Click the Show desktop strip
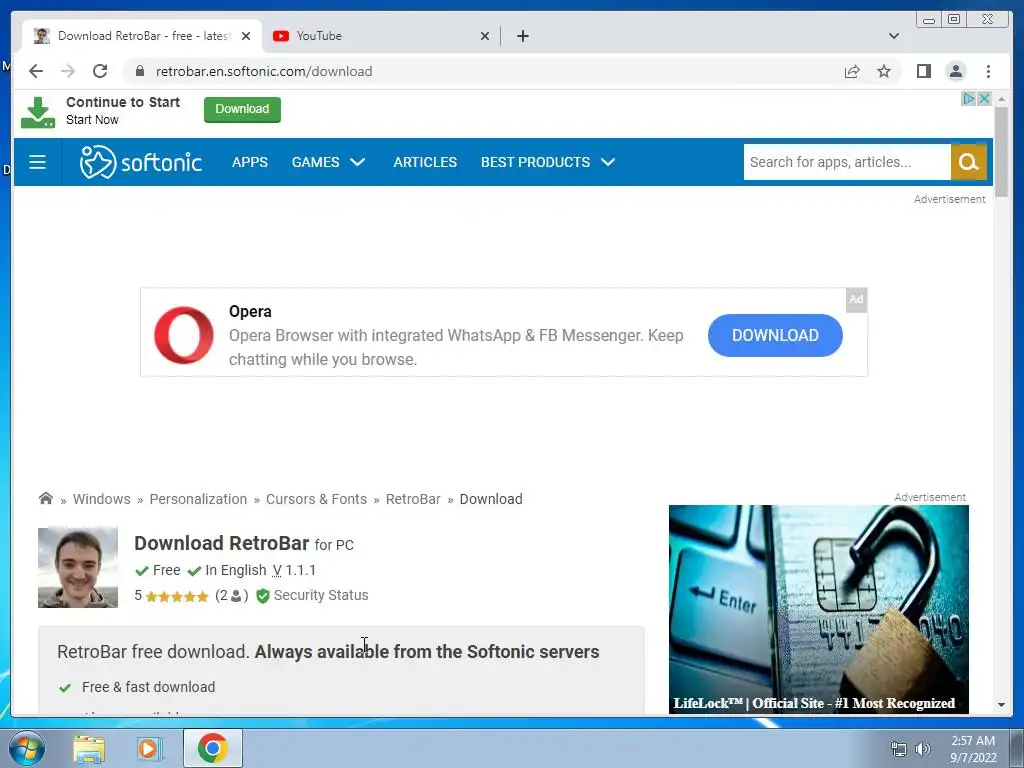This screenshot has width=1024, height=768. point(1017,748)
